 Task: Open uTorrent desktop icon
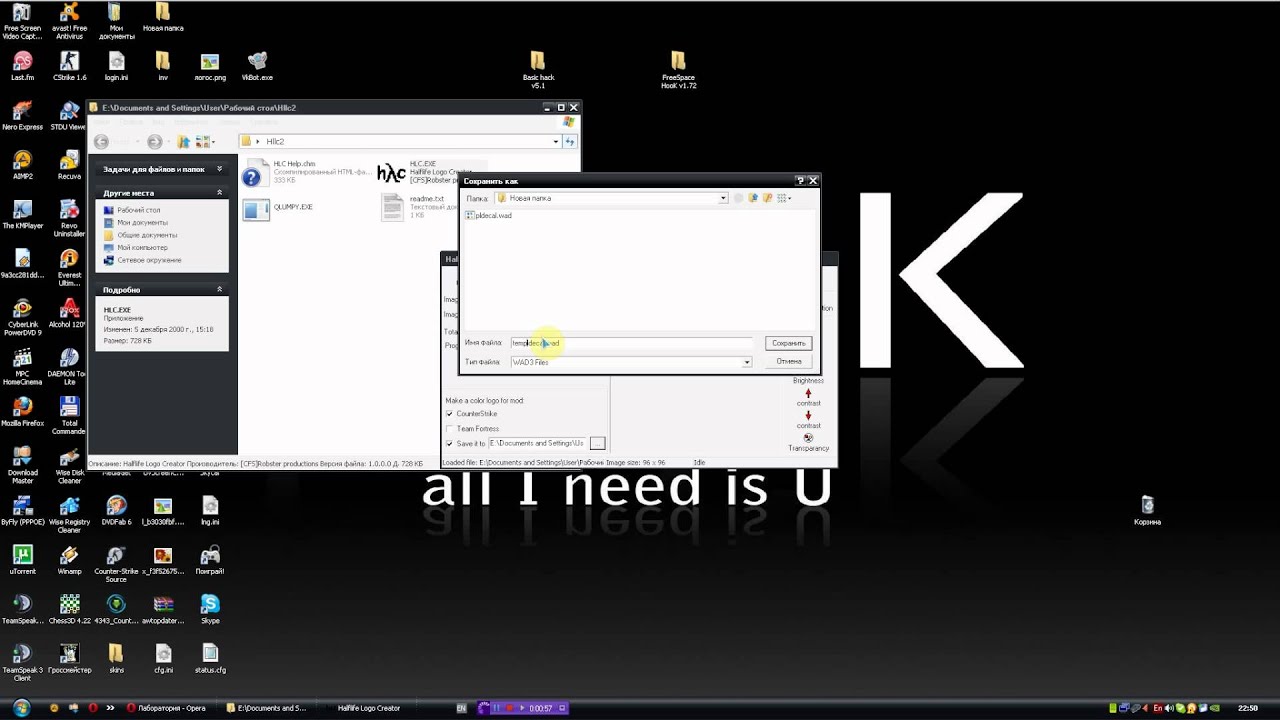(23, 558)
